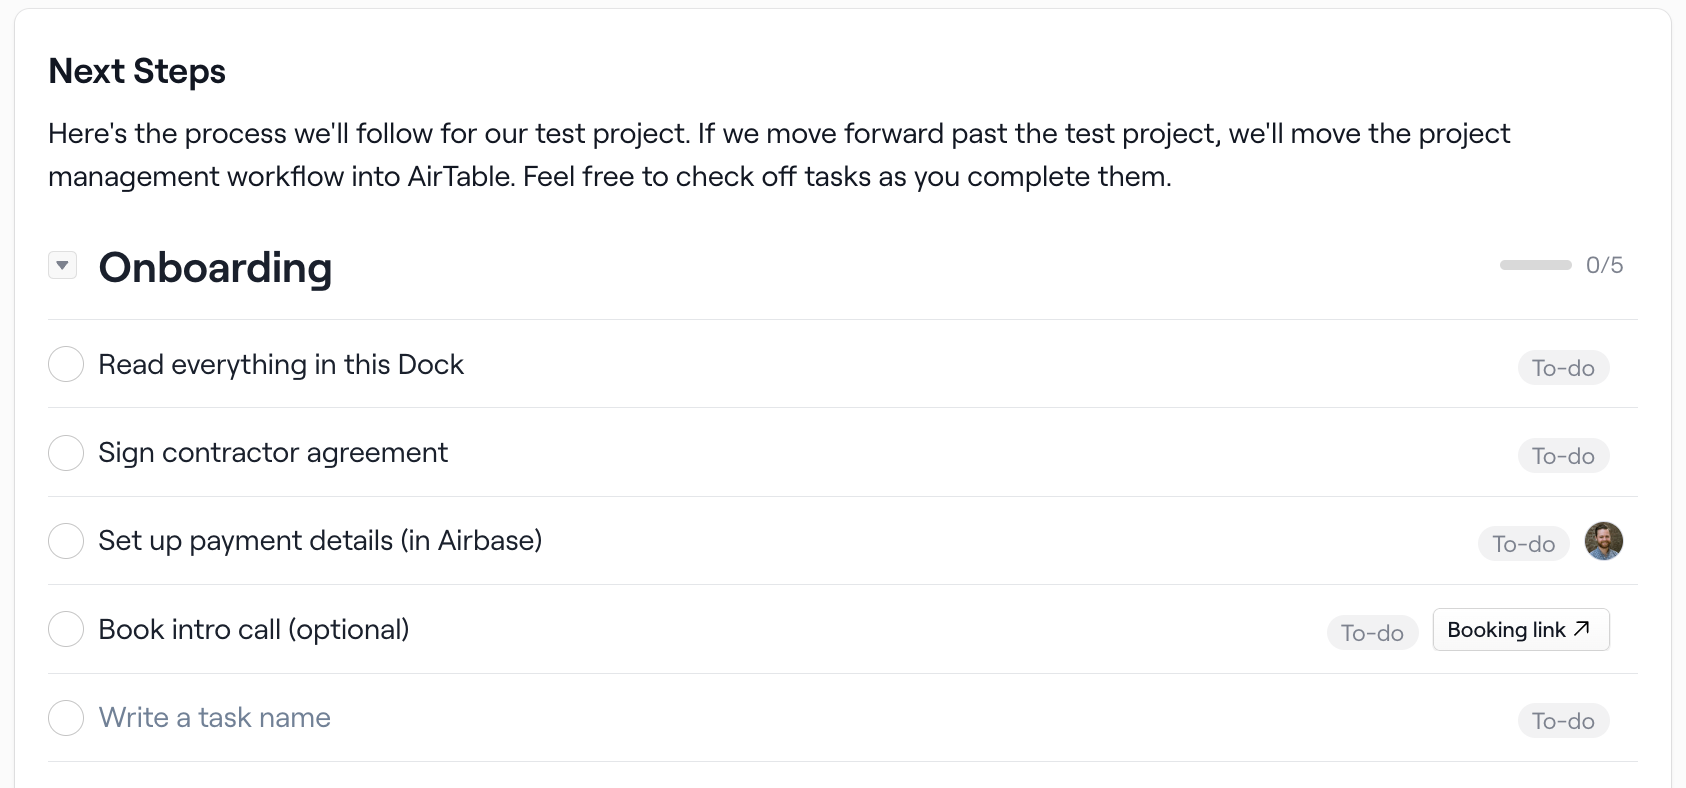
Task: Open To-do status on the blank task
Action: [1563, 721]
